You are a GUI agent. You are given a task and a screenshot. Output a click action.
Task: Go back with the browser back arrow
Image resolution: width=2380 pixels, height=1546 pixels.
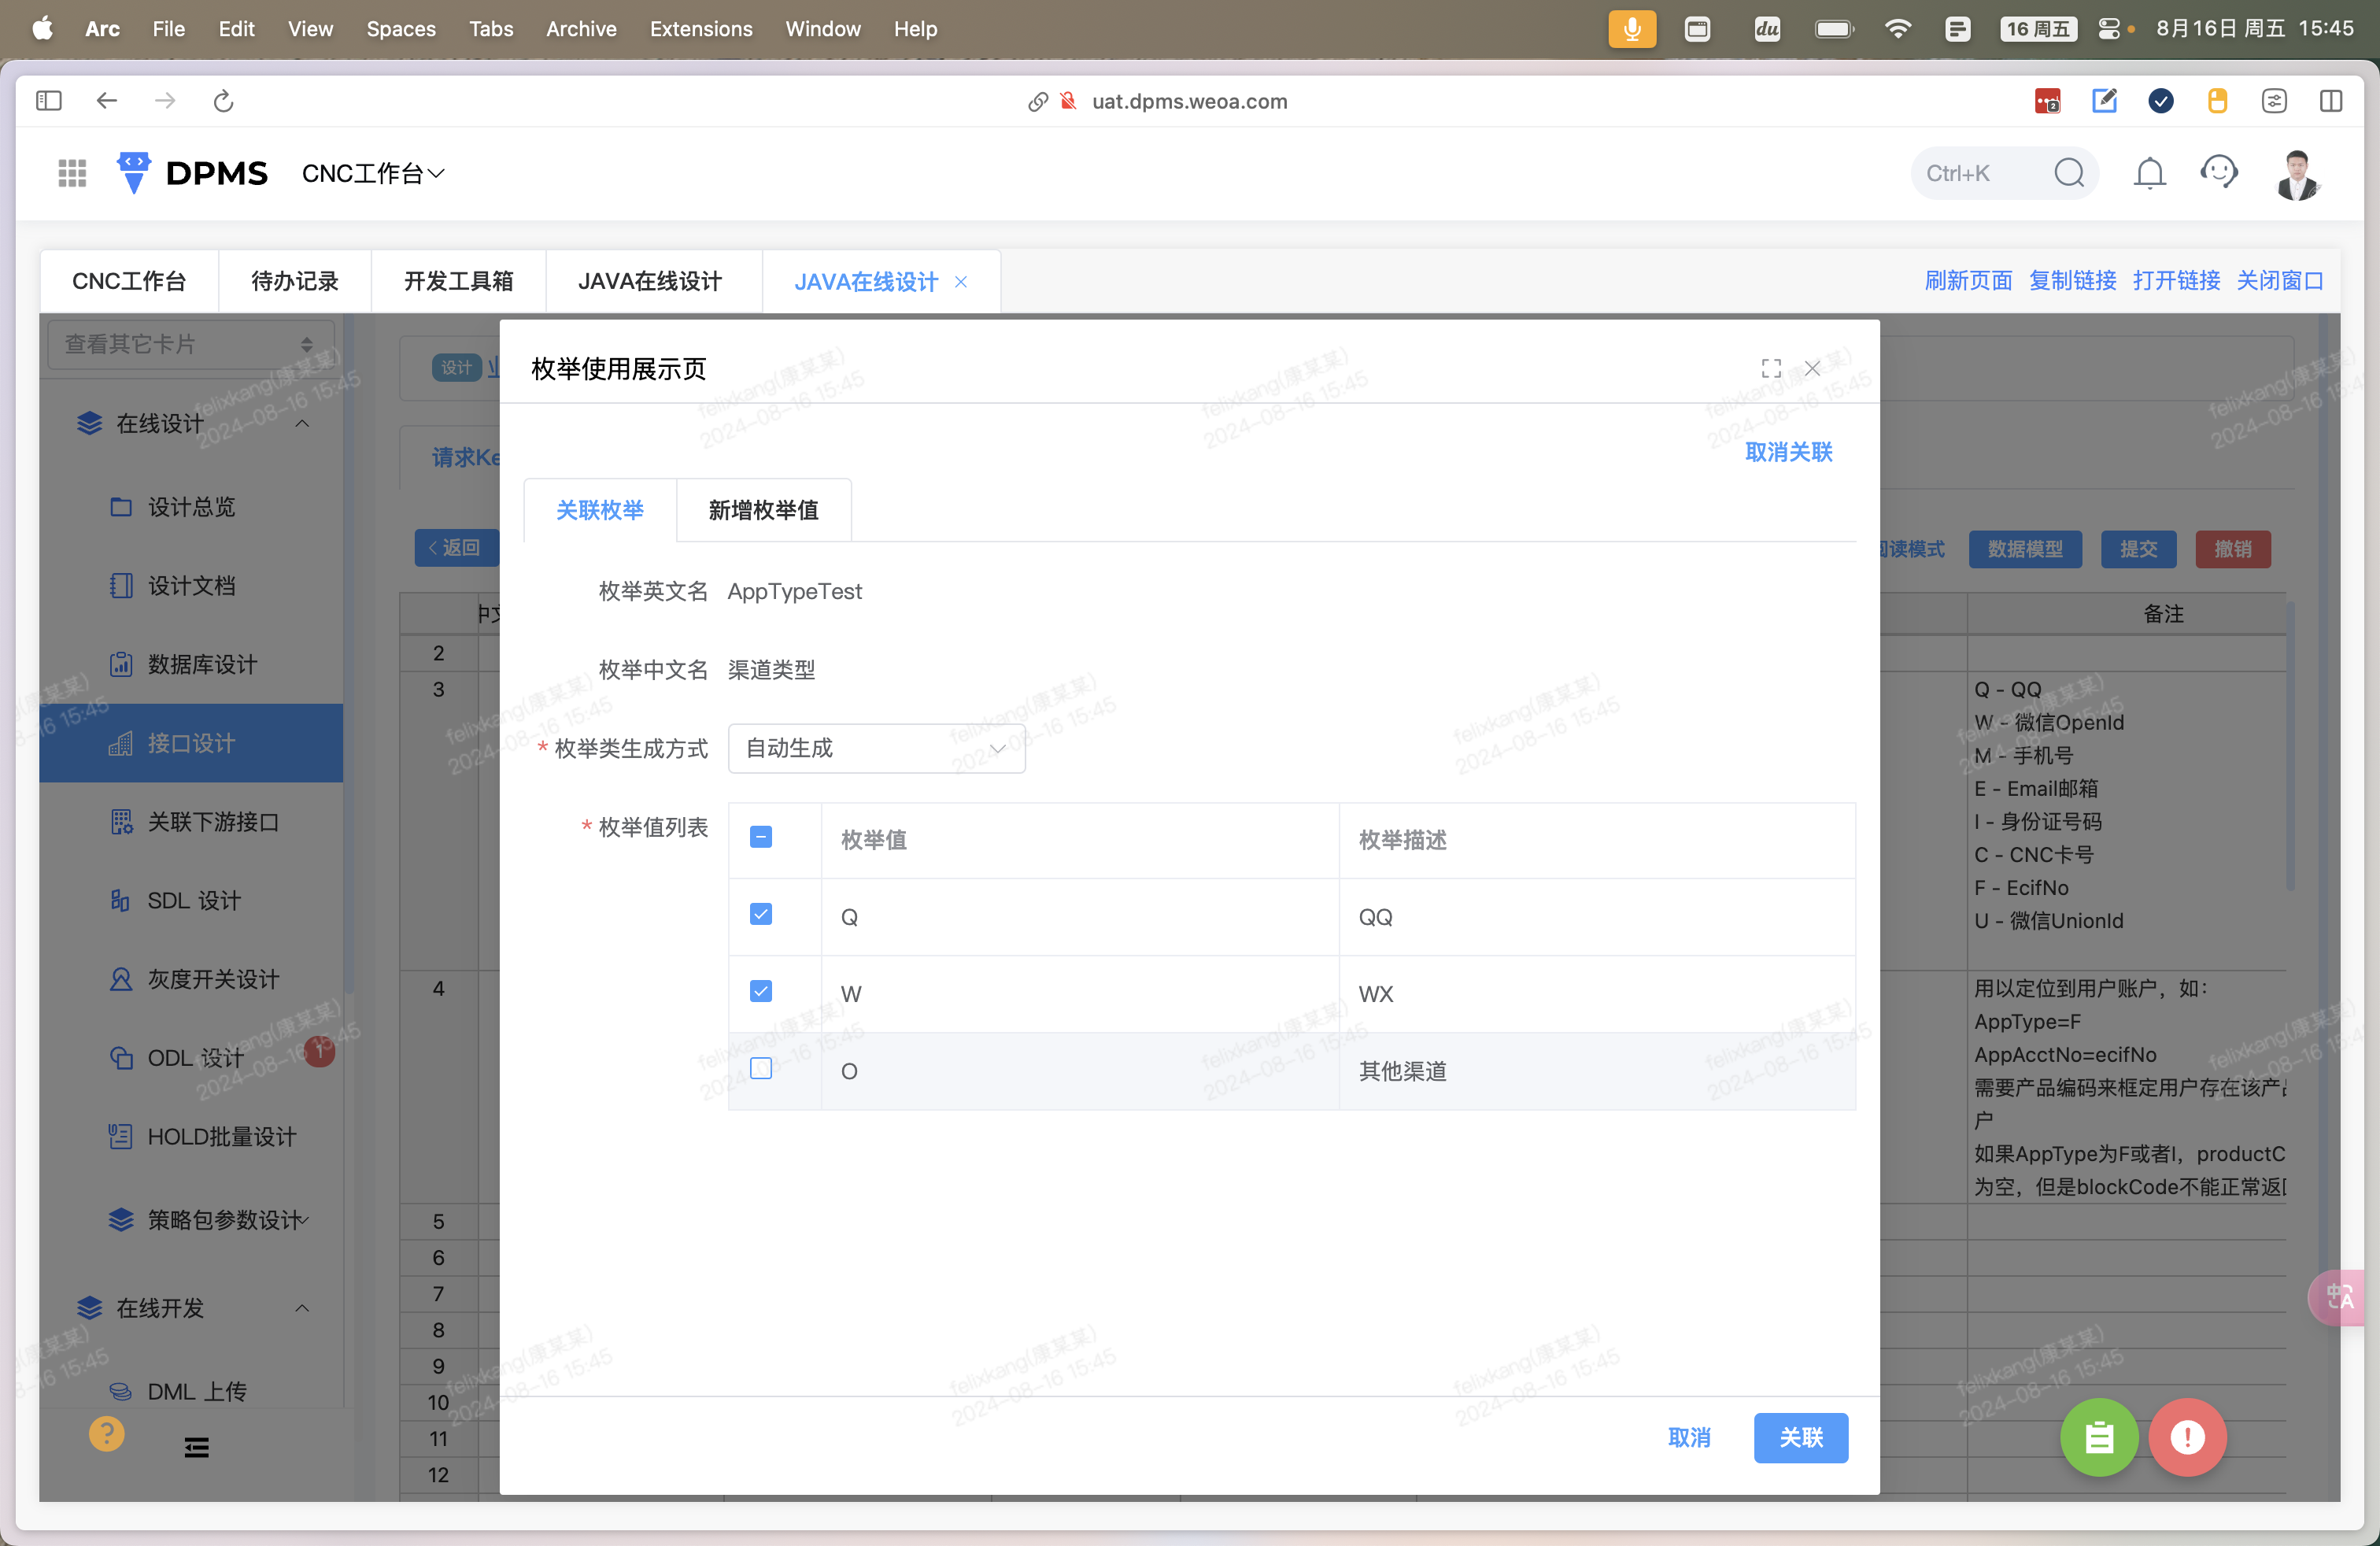tap(107, 101)
